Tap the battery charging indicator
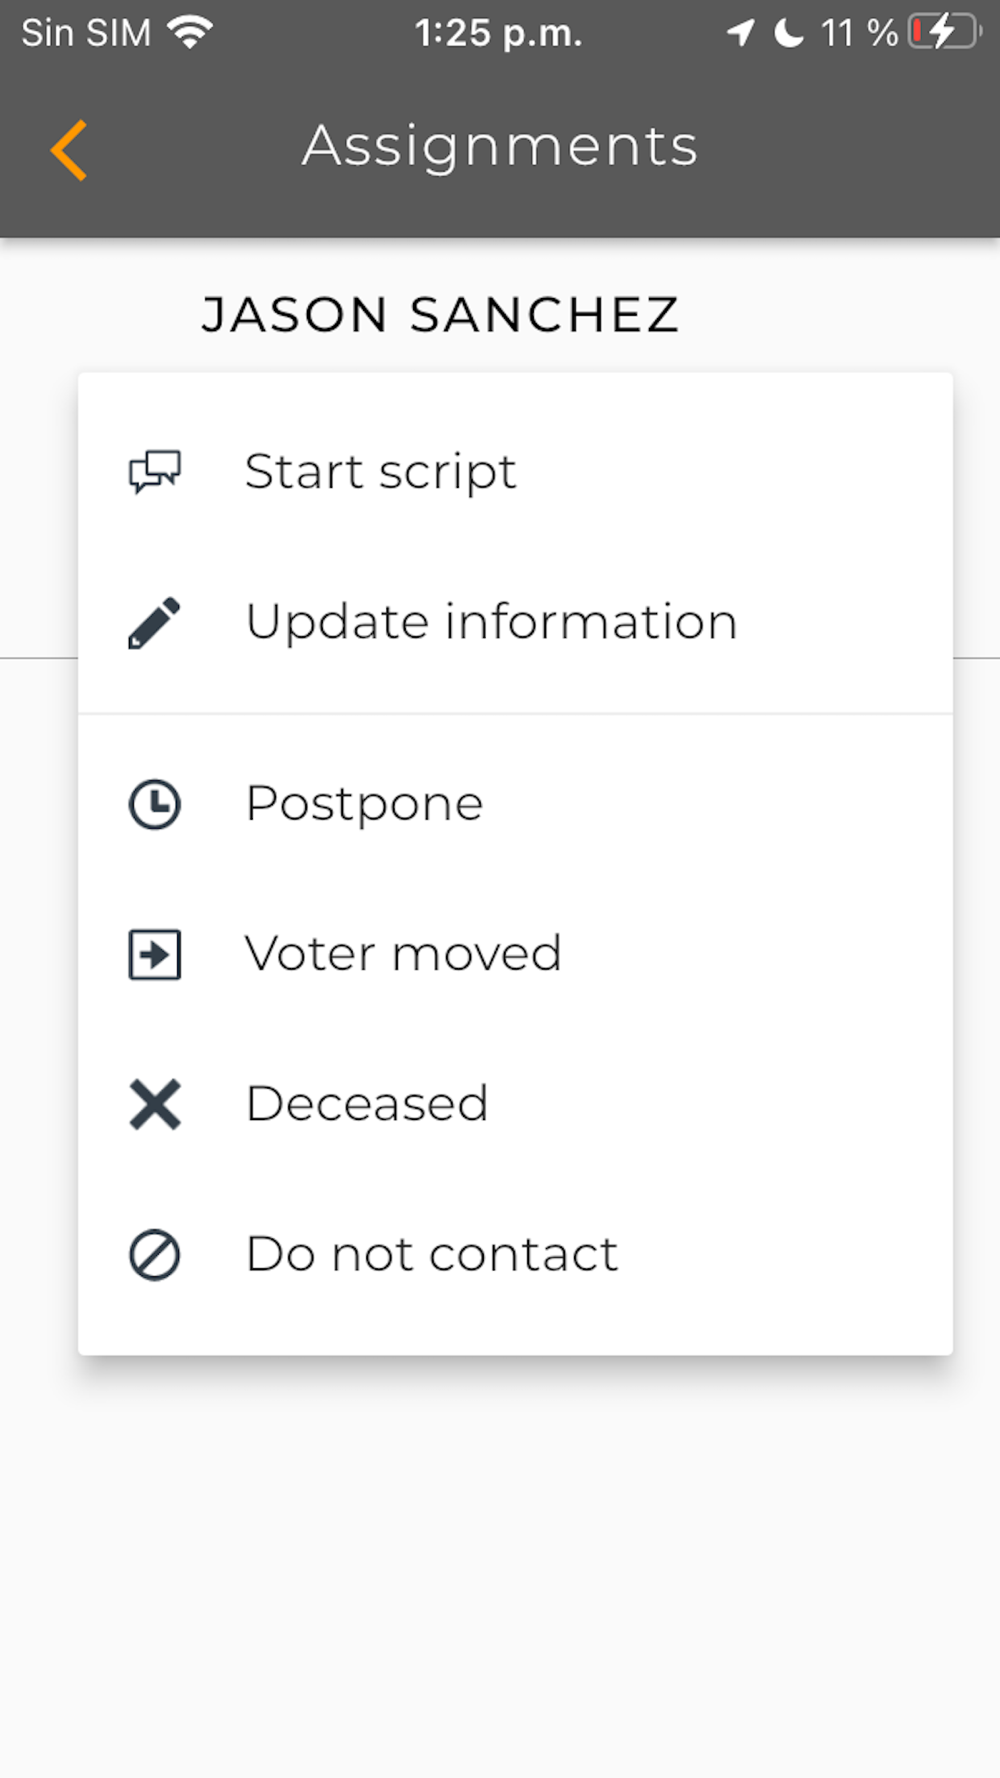This screenshot has width=1000, height=1778. (x=945, y=32)
